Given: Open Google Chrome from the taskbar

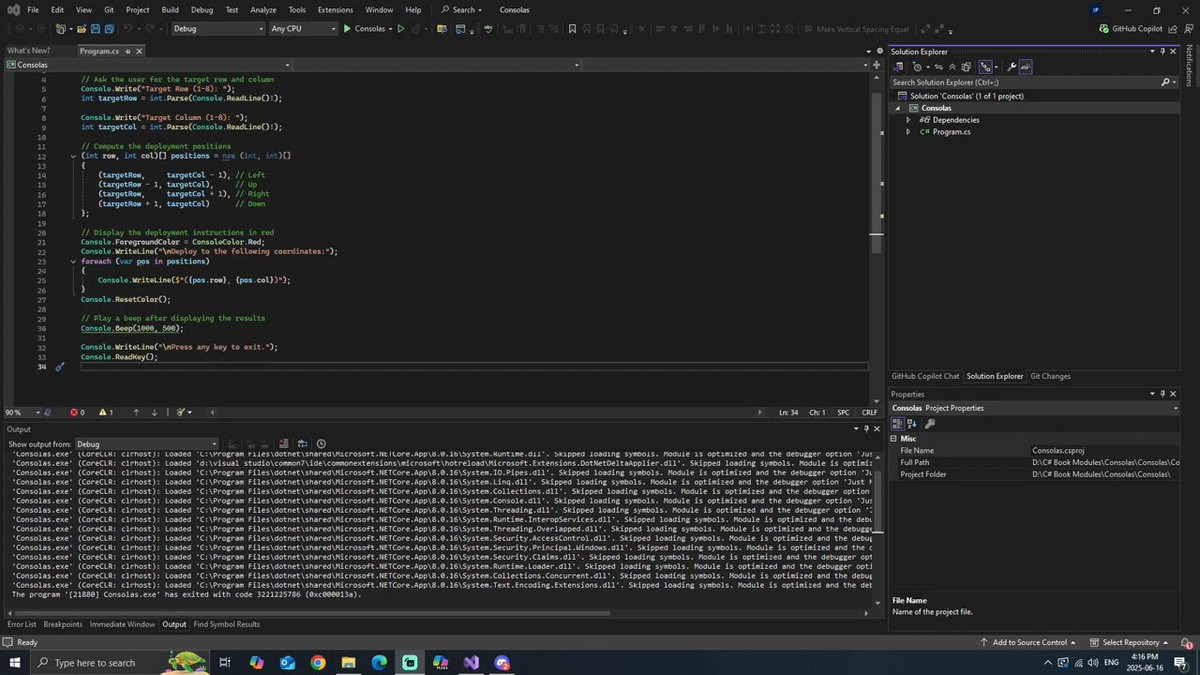Looking at the screenshot, I should tap(318, 662).
